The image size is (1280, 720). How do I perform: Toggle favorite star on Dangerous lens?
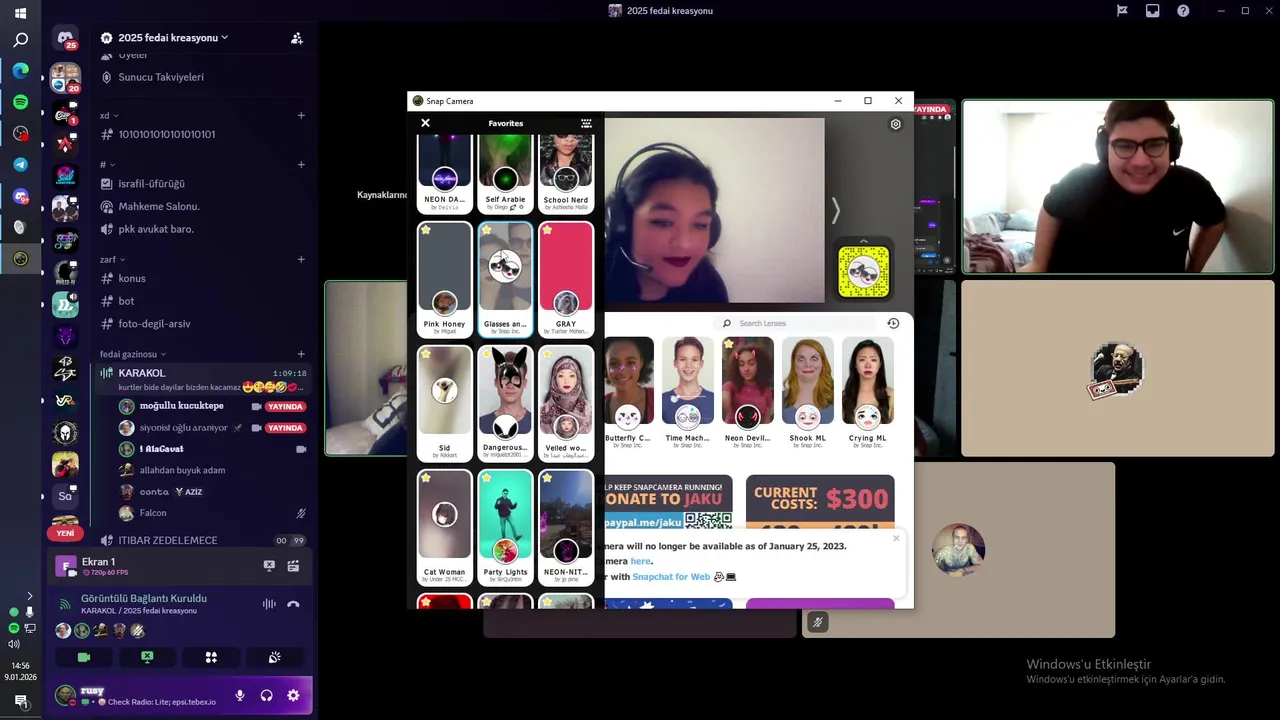[x=487, y=354]
